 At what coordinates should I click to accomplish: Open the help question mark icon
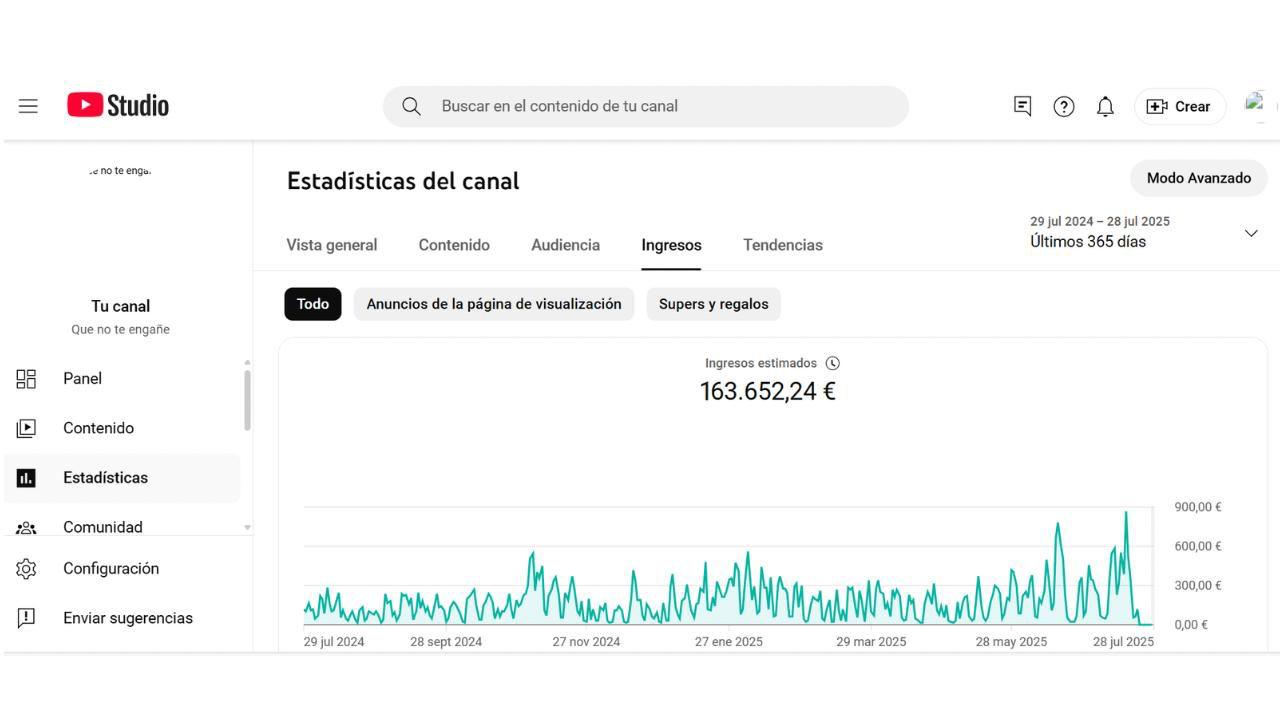tap(1063, 106)
